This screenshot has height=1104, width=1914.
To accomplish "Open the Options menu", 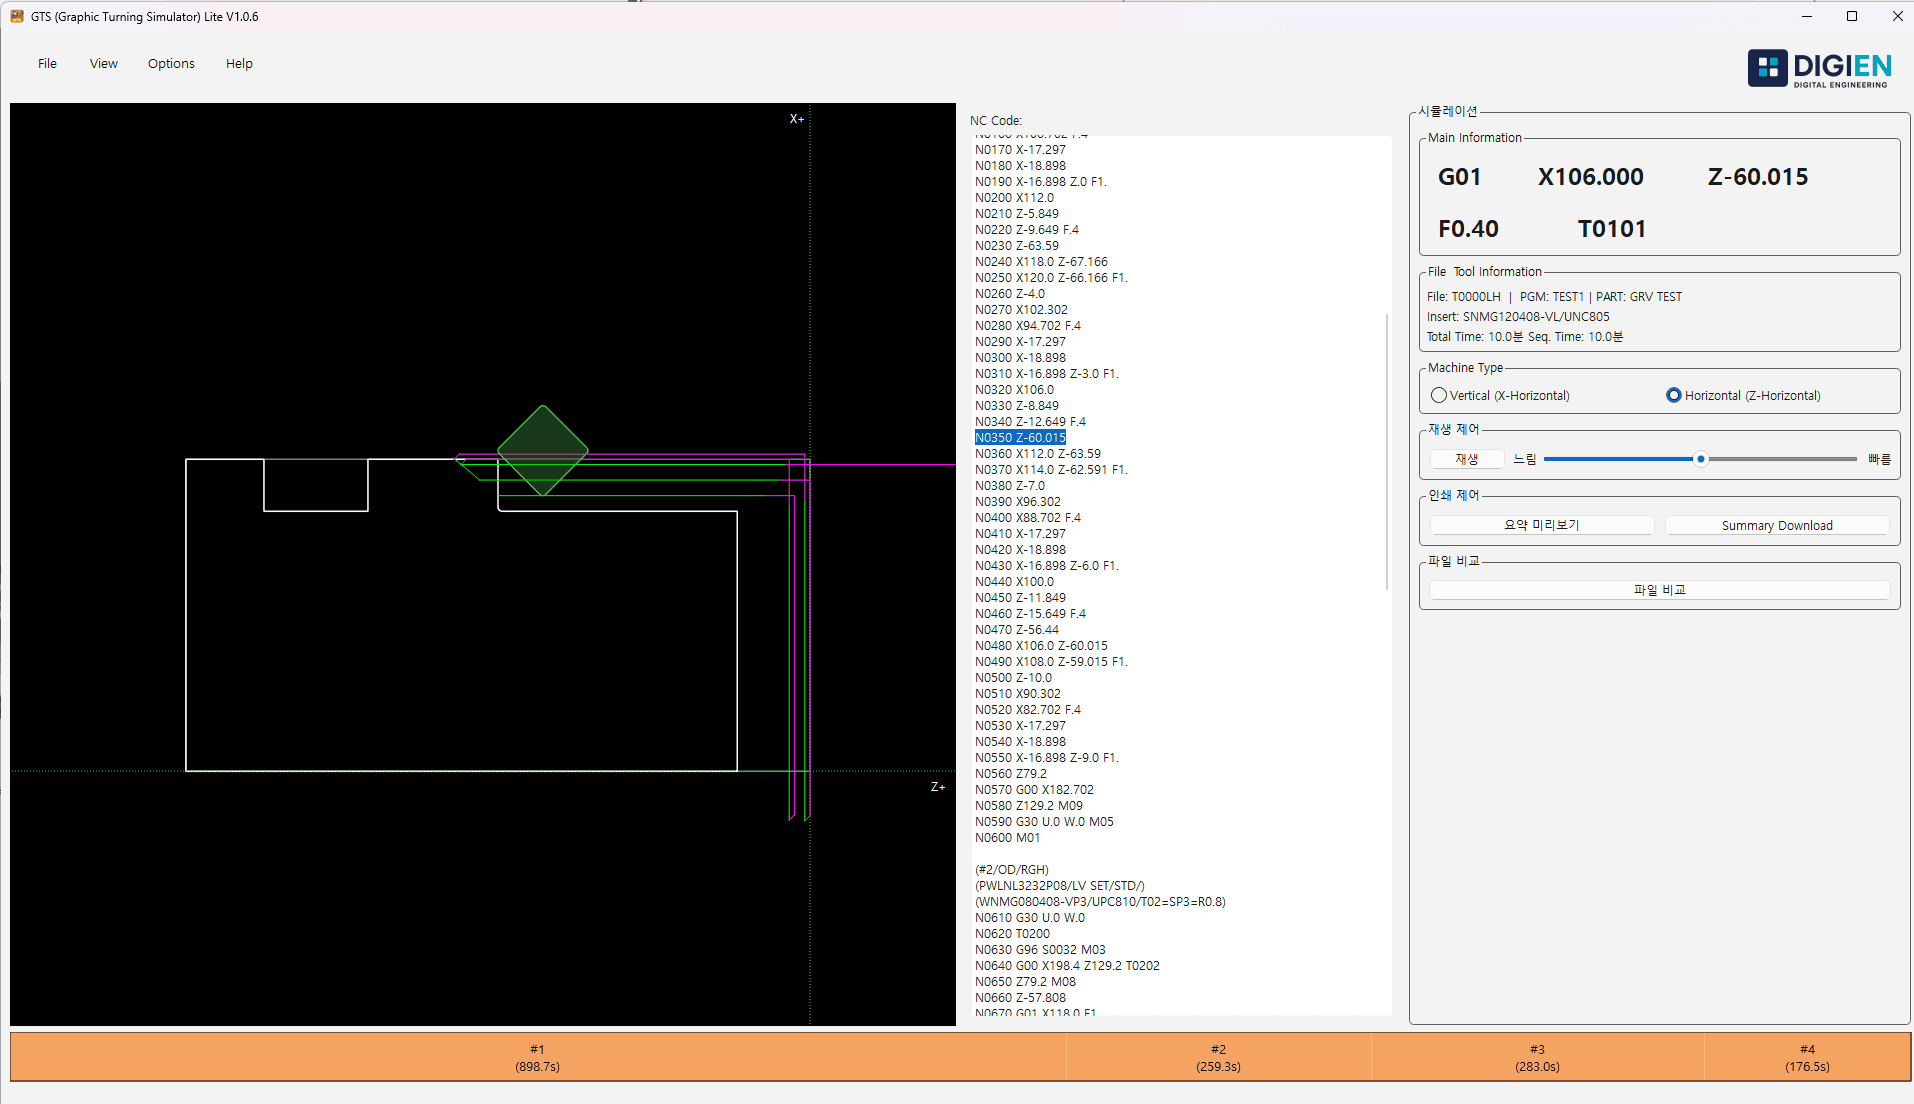I will point(170,63).
